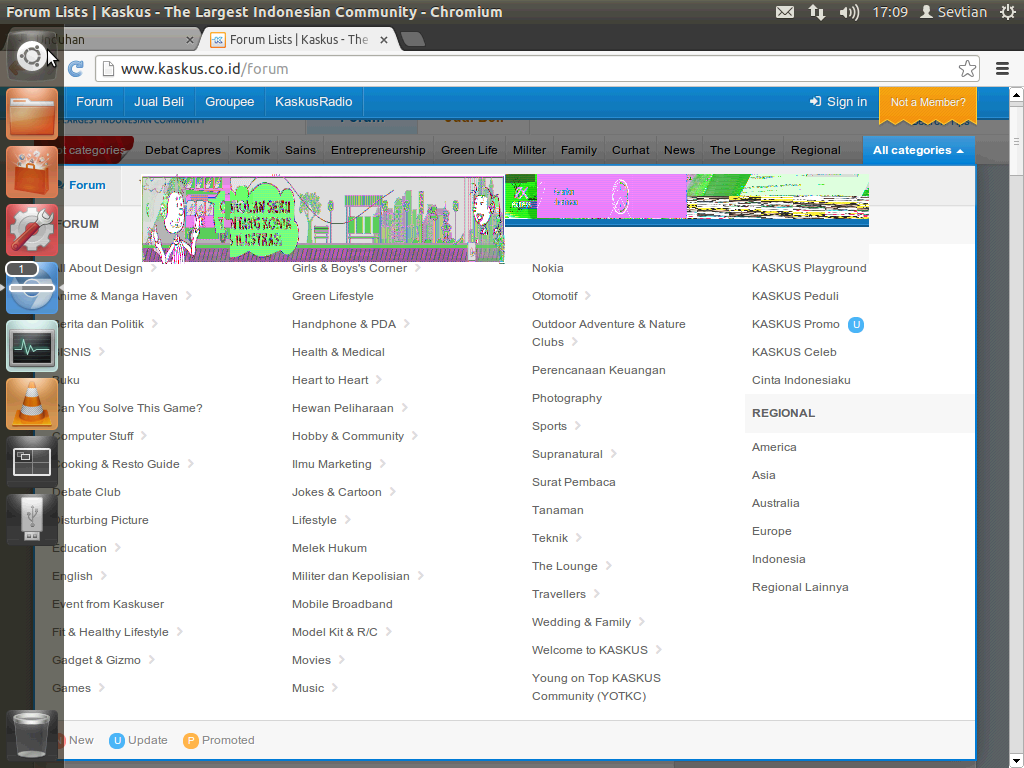Open KASKUS Celeb link
1024x768 pixels.
point(794,352)
